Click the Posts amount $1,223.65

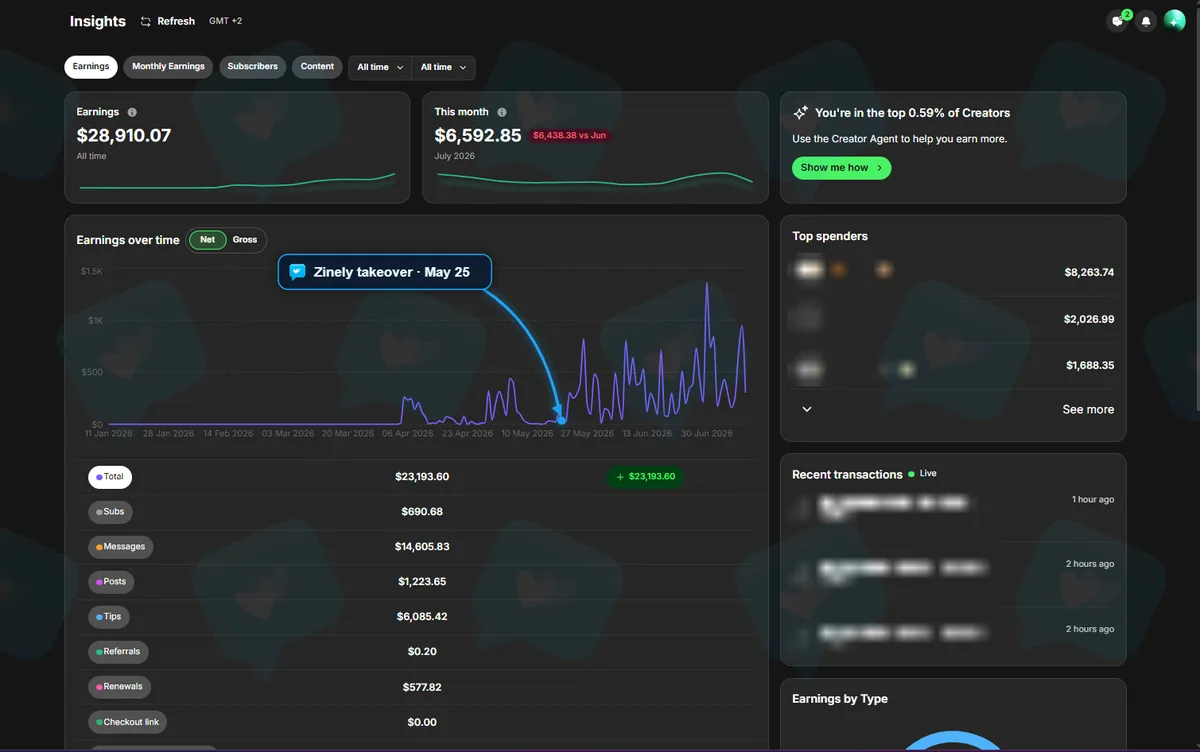click(422, 582)
